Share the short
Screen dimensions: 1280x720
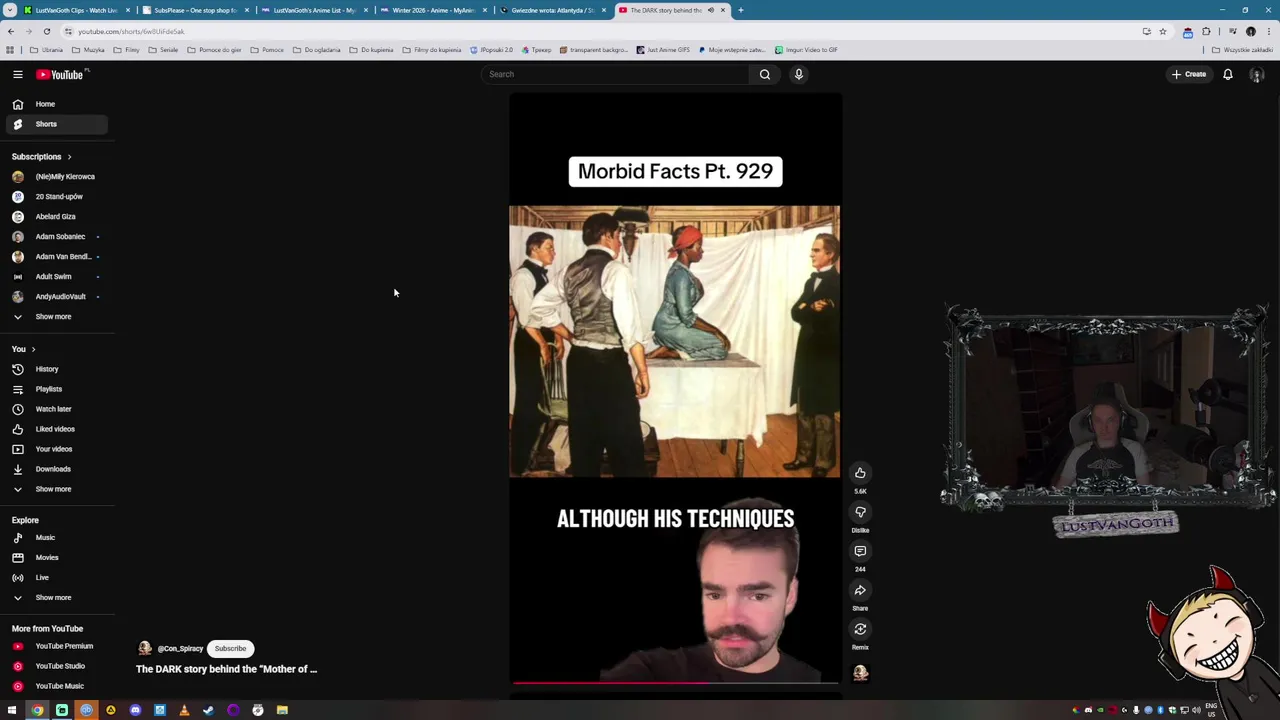coord(860,590)
